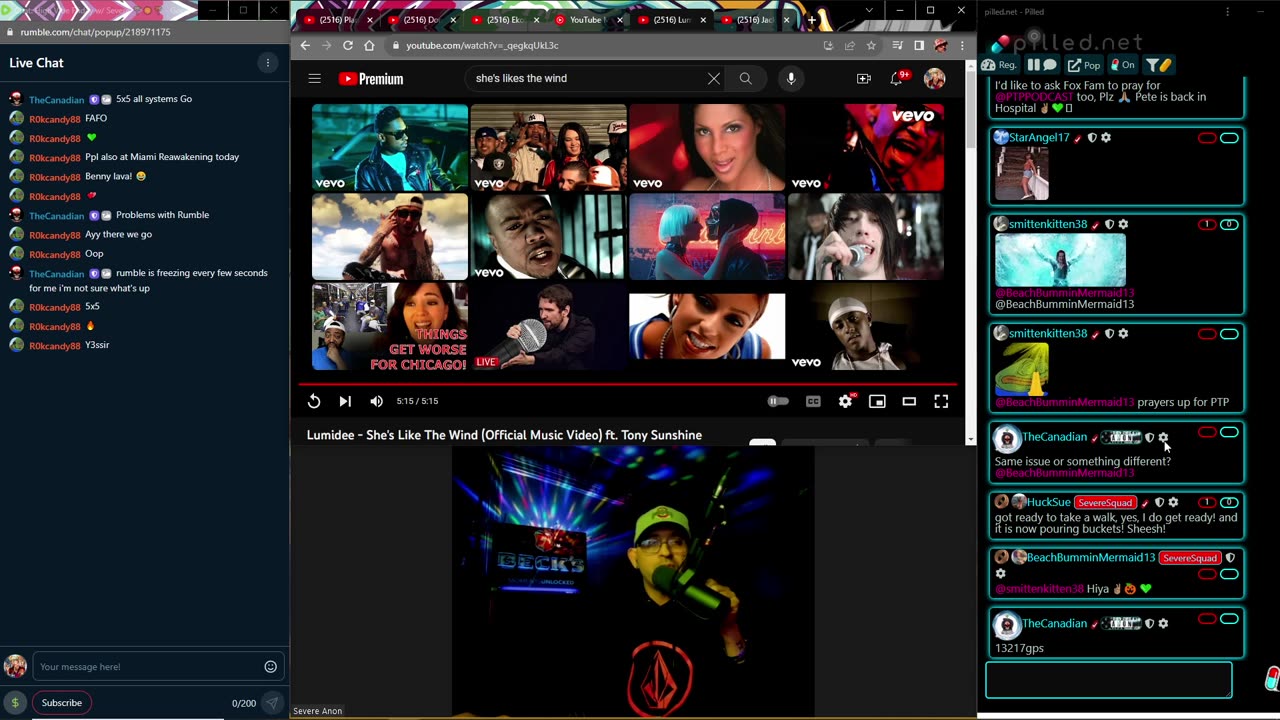Switch to '(2516) Pla' tab
1280x720 pixels.
pos(337,20)
